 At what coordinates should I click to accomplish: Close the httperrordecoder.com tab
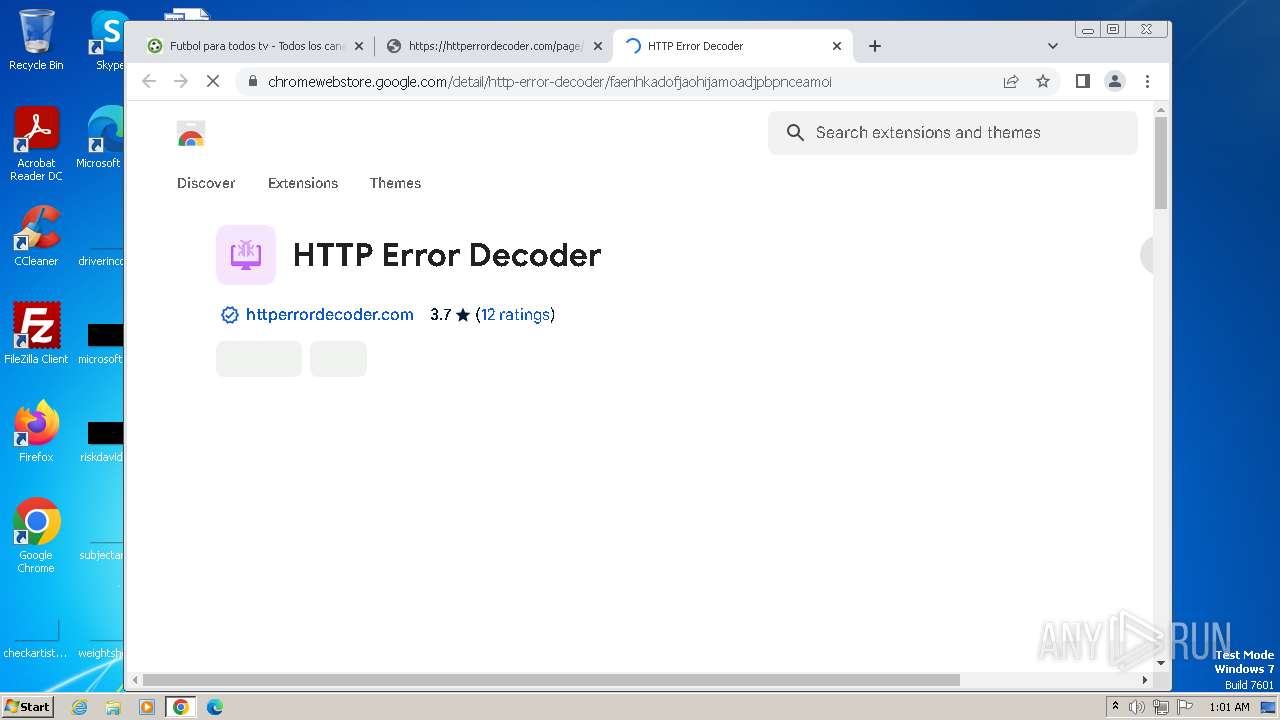pyautogui.click(x=598, y=46)
